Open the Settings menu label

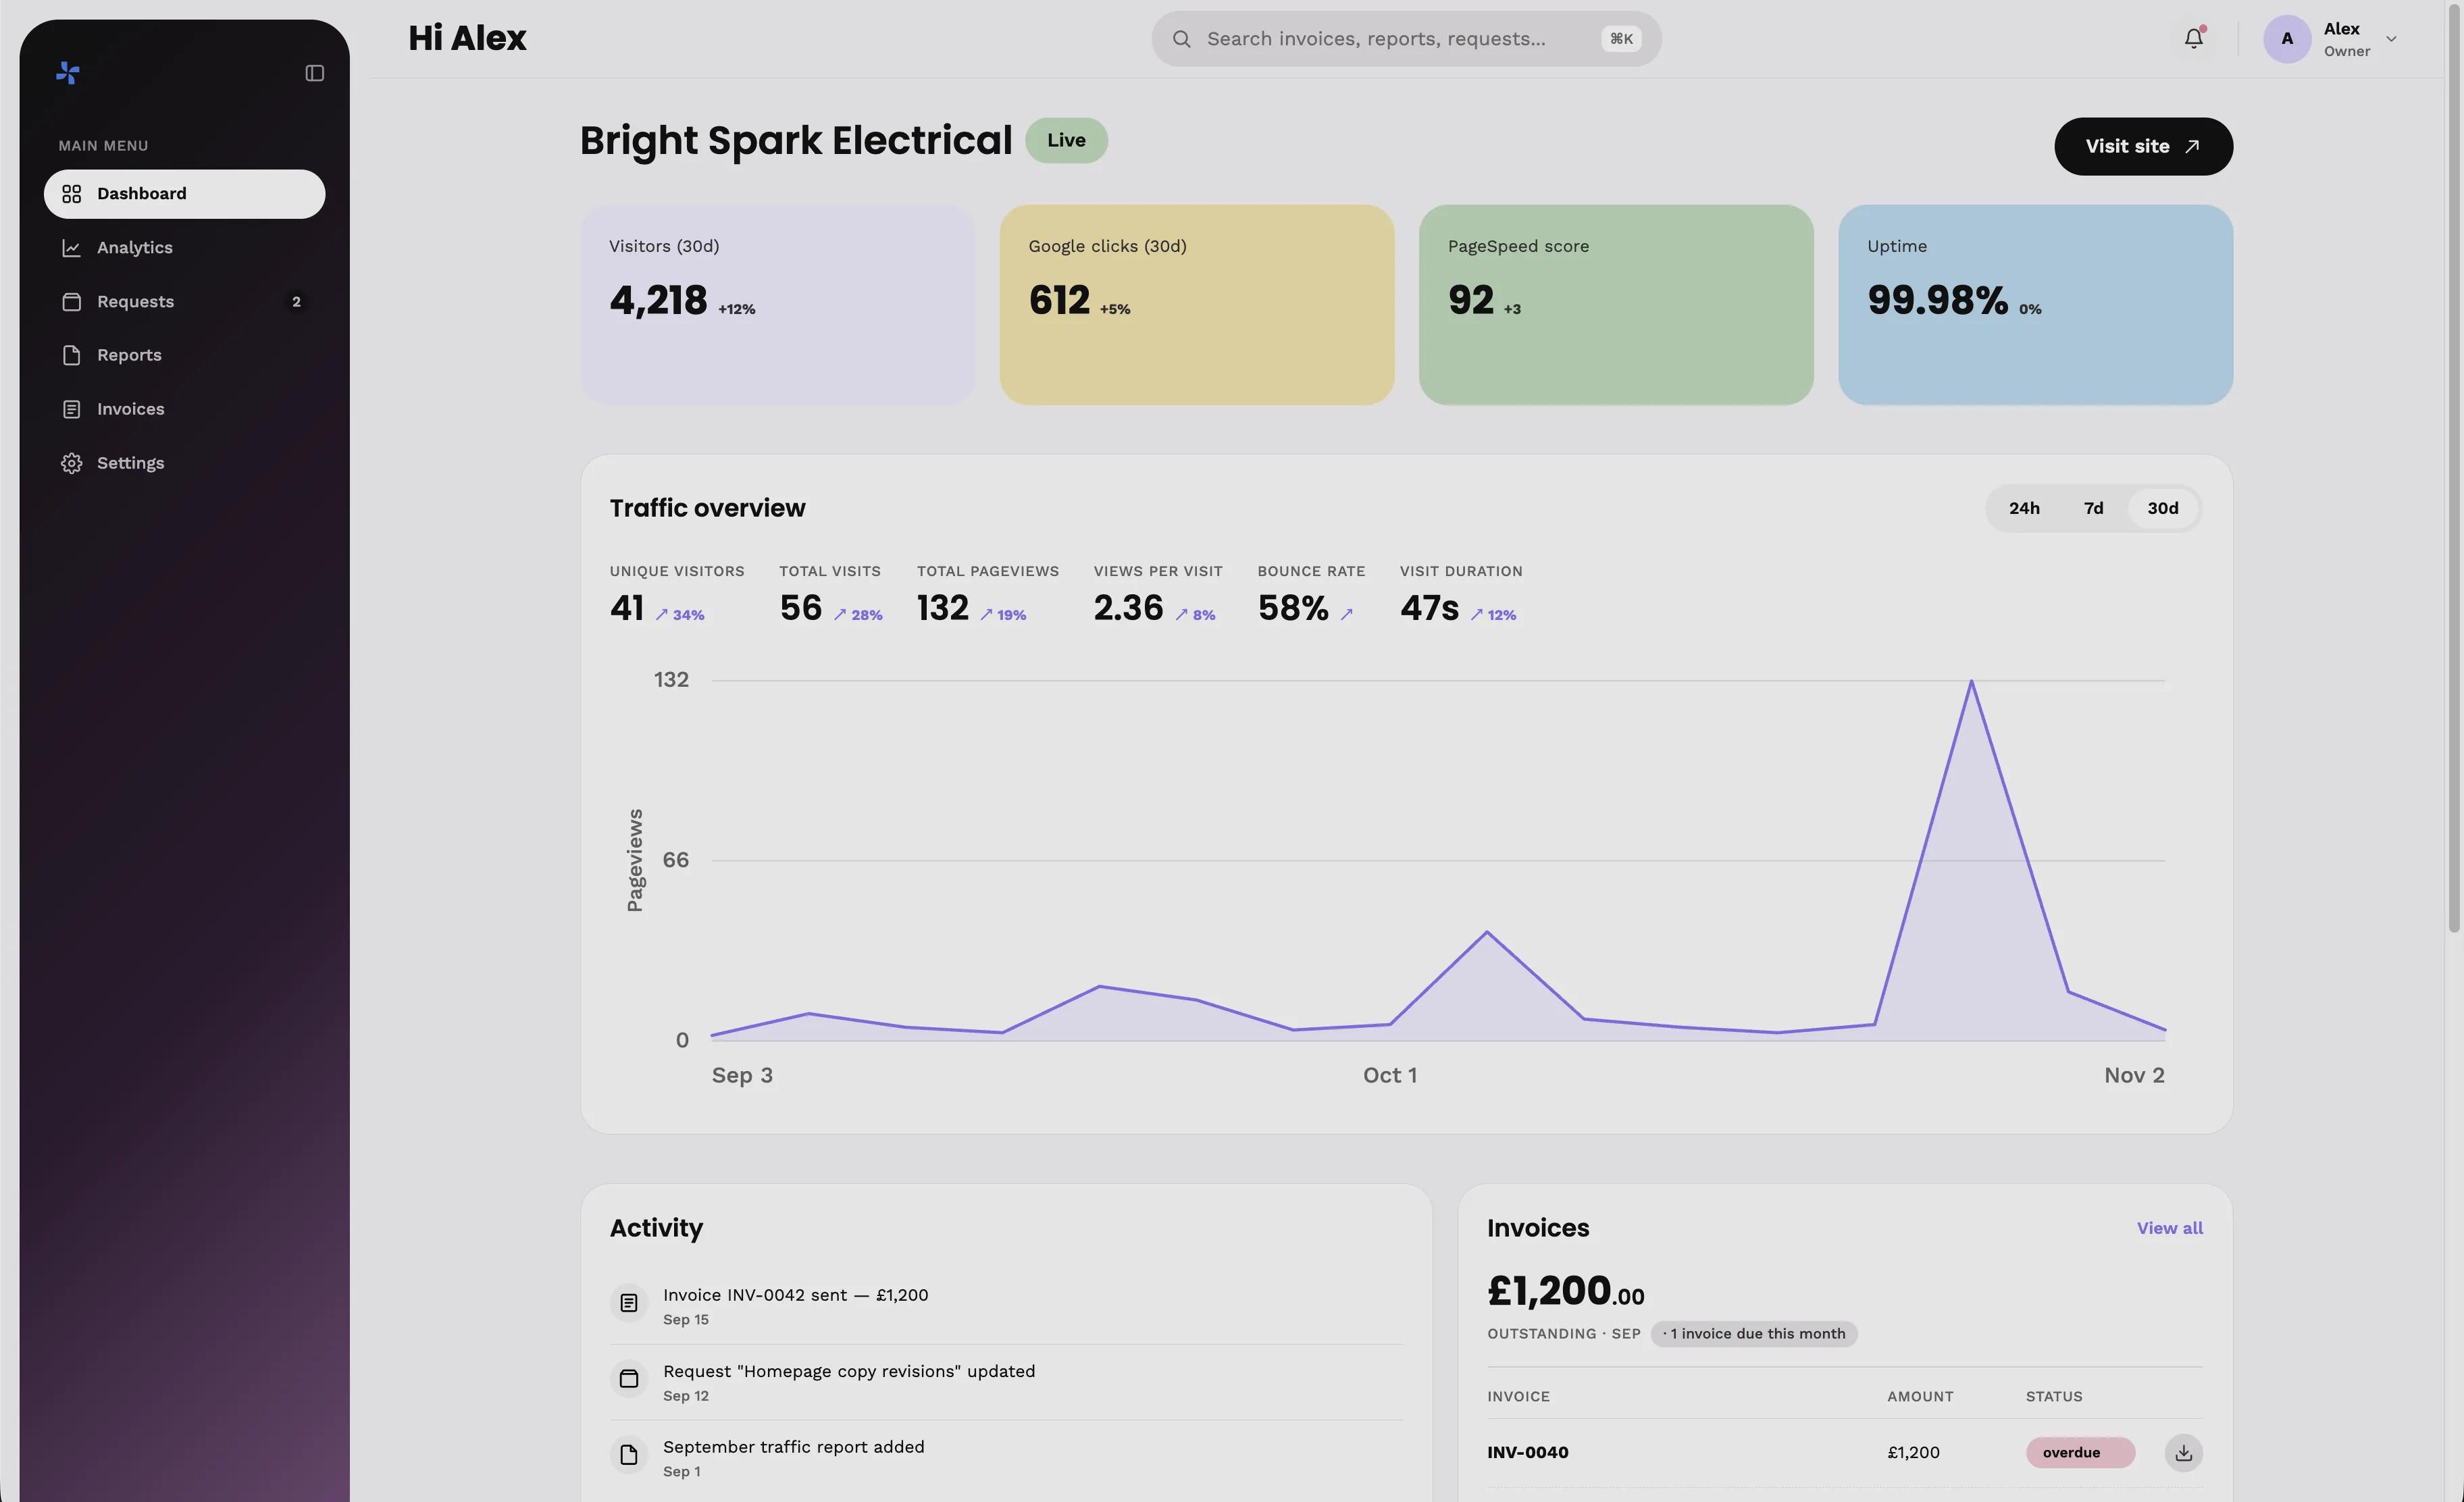click(130, 463)
